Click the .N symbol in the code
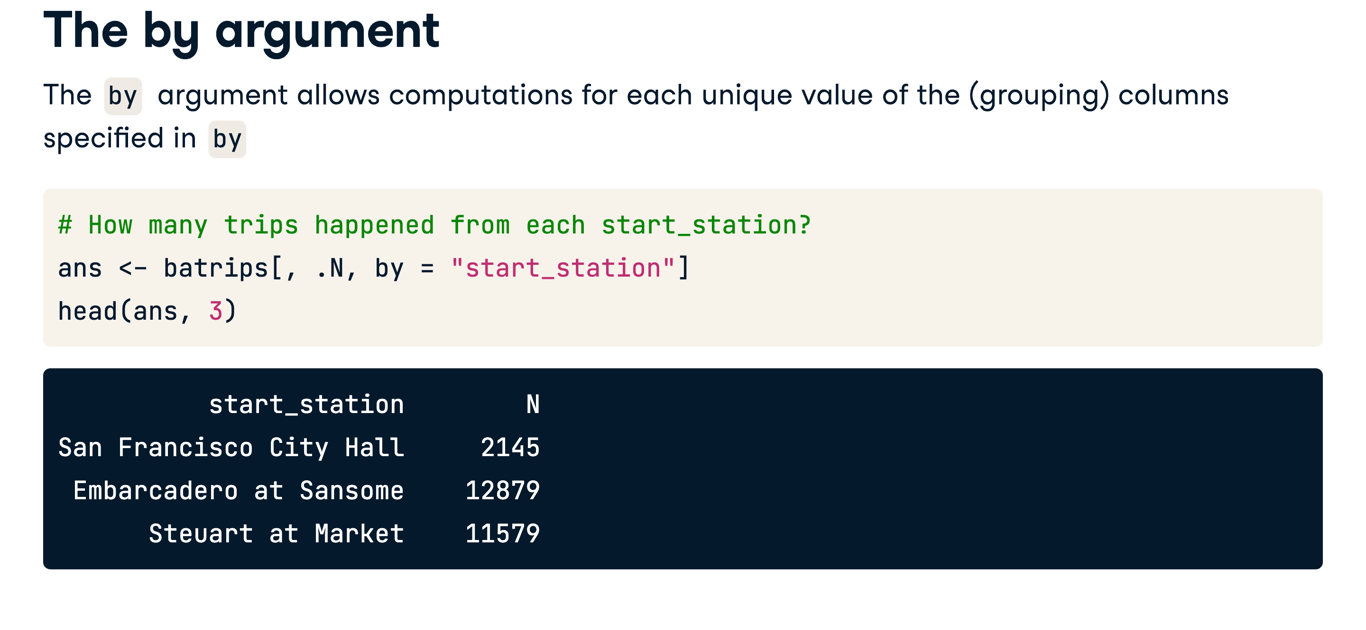The width and height of the screenshot is (1366, 630). (336, 268)
